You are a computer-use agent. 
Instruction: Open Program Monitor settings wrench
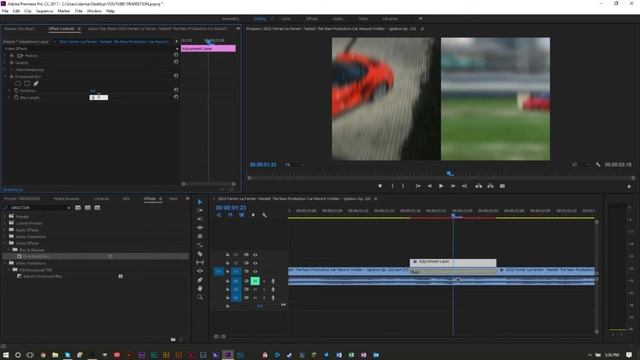coord(598,164)
